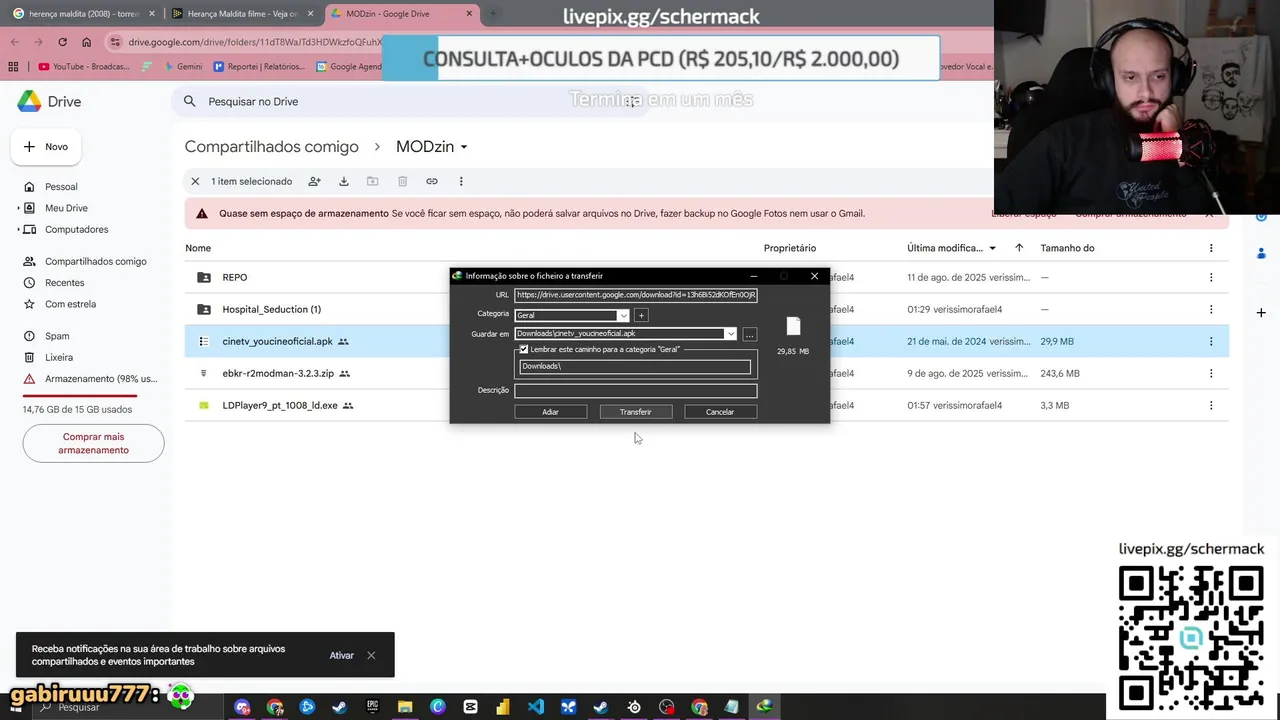The image size is (1280, 720).
Task: Open CapCut from the taskbar
Action: [470, 707]
